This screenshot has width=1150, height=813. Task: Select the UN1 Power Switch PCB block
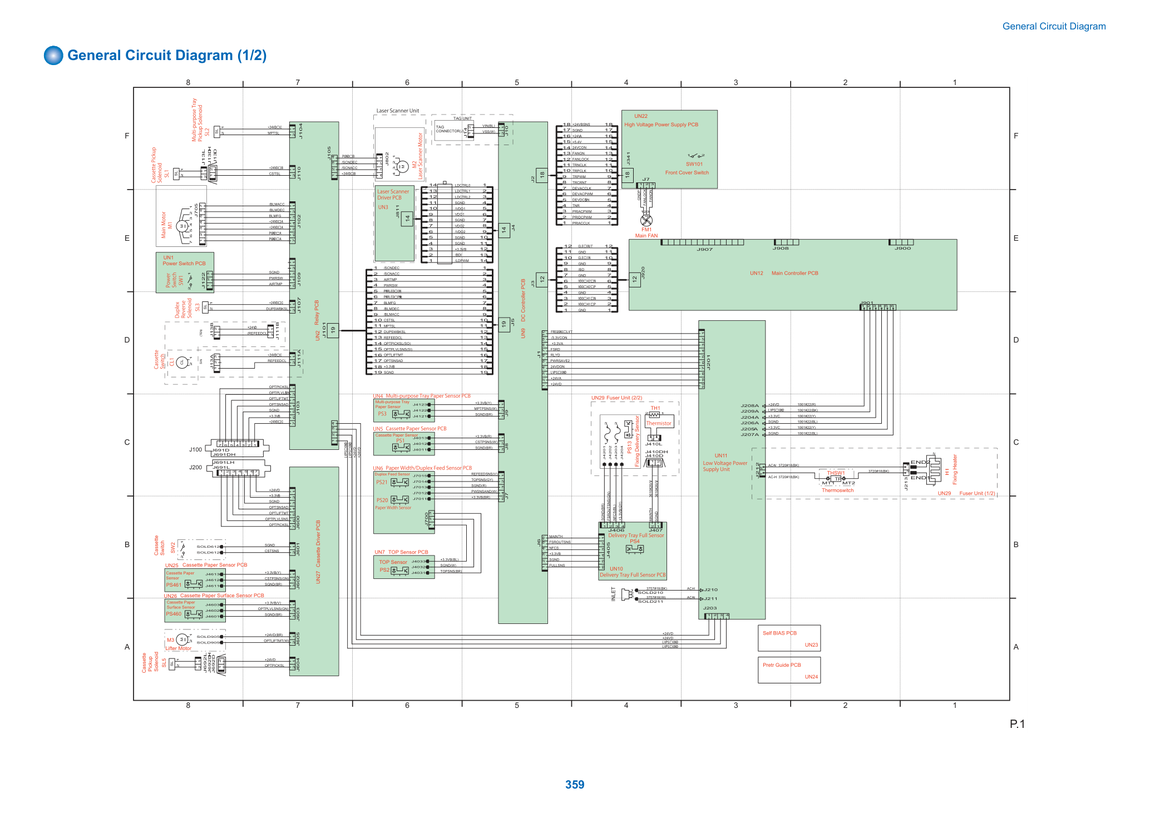tap(184, 272)
